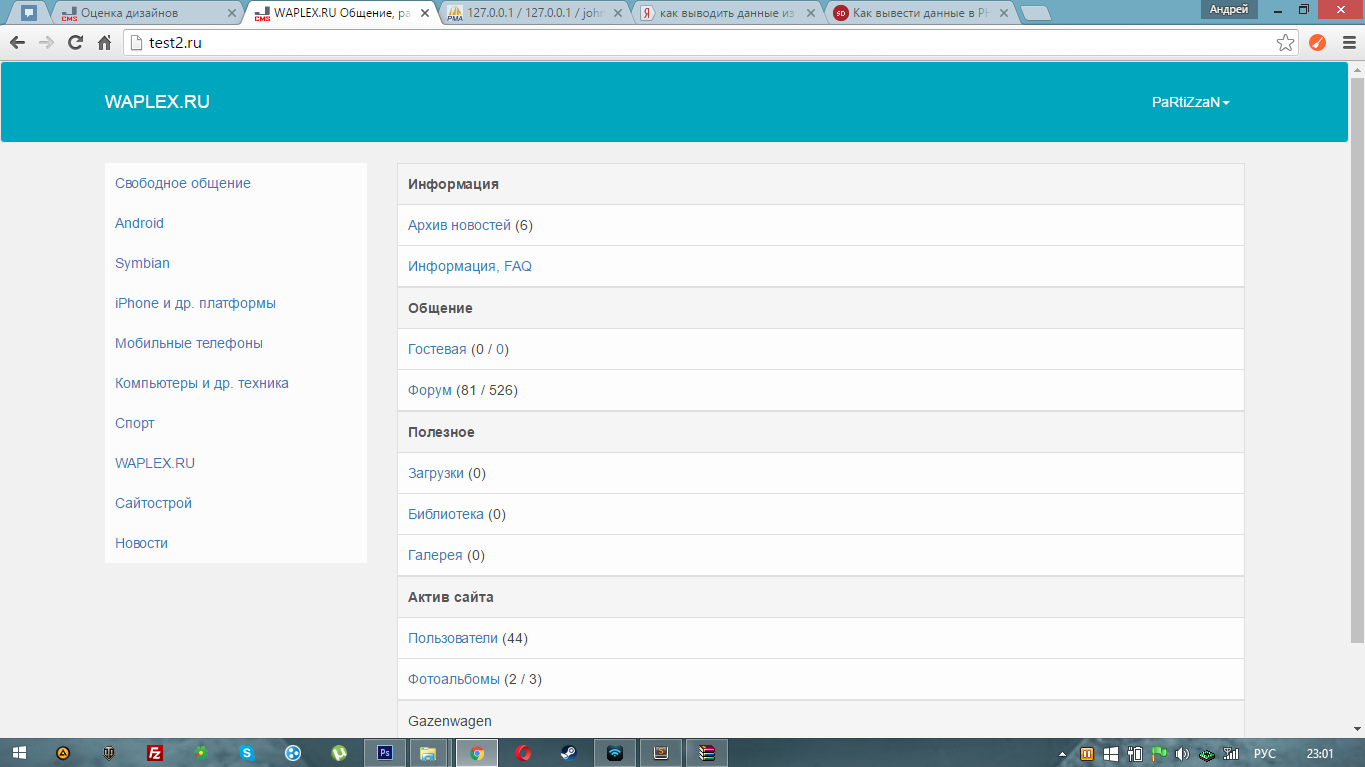The height and width of the screenshot is (767, 1365).
Task: Open the Пользователи users link
Action: (453, 638)
